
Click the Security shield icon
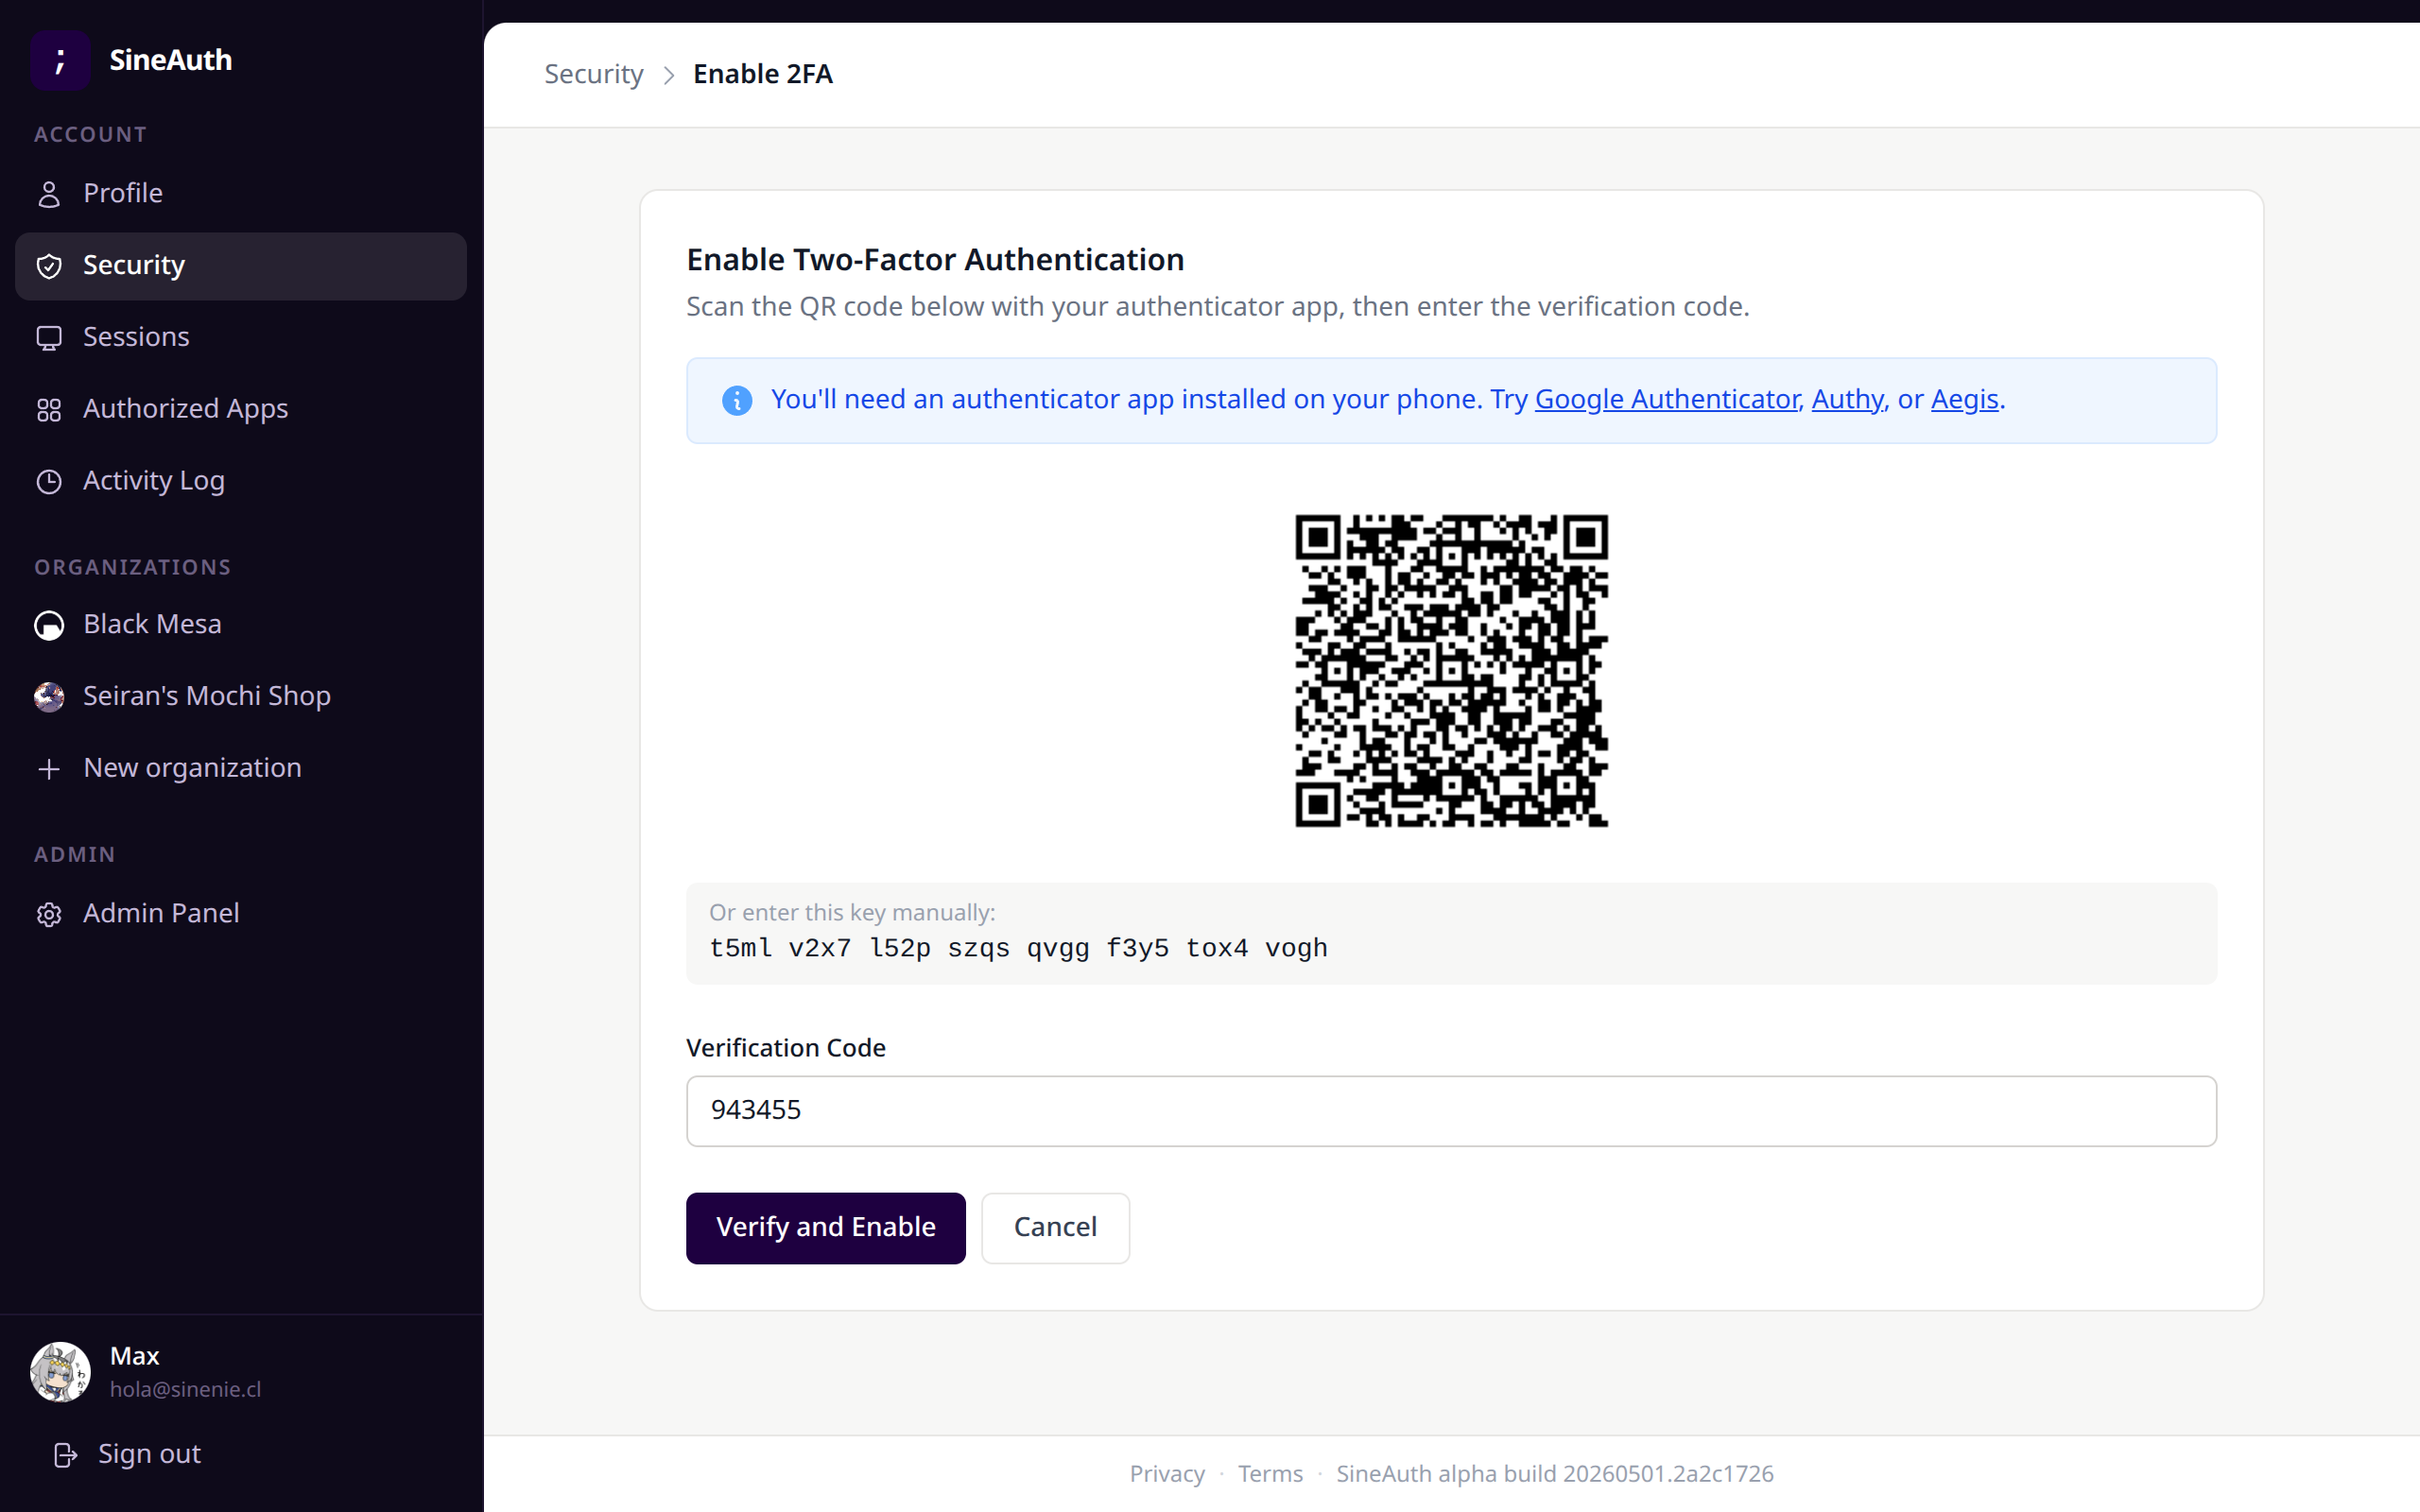click(49, 266)
